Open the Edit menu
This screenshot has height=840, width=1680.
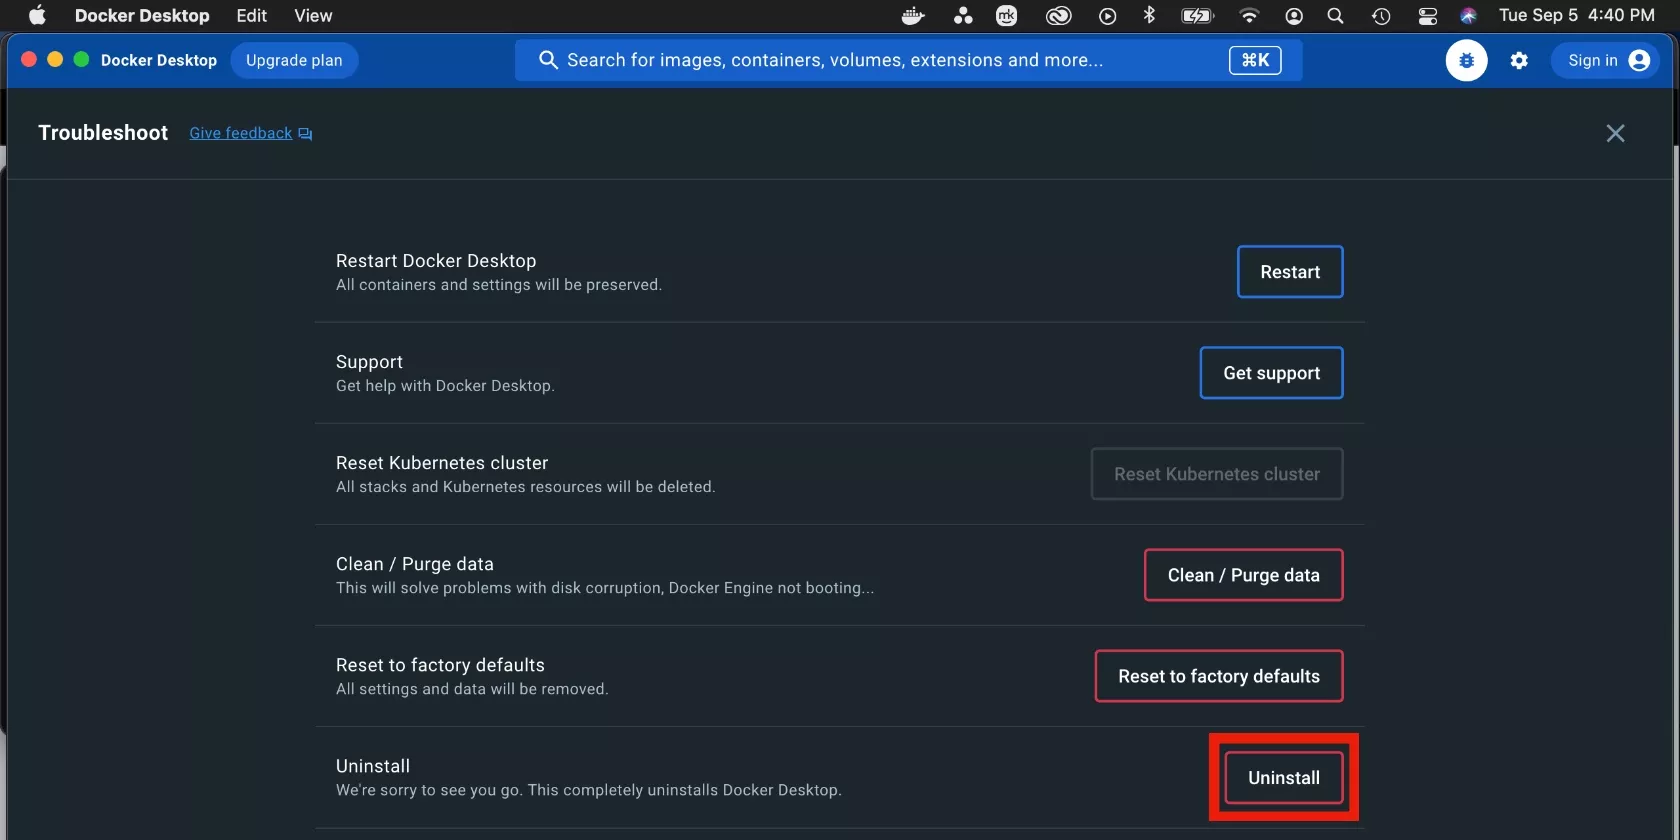tap(251, 16)
